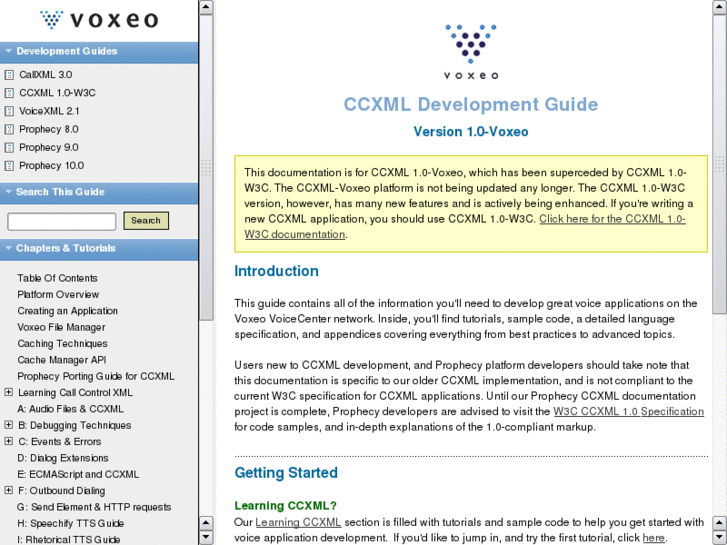The width and height of the screenshot is (727, 545).
Task: Expand the Learning Call Control XML node
Action: coord(8,392)
